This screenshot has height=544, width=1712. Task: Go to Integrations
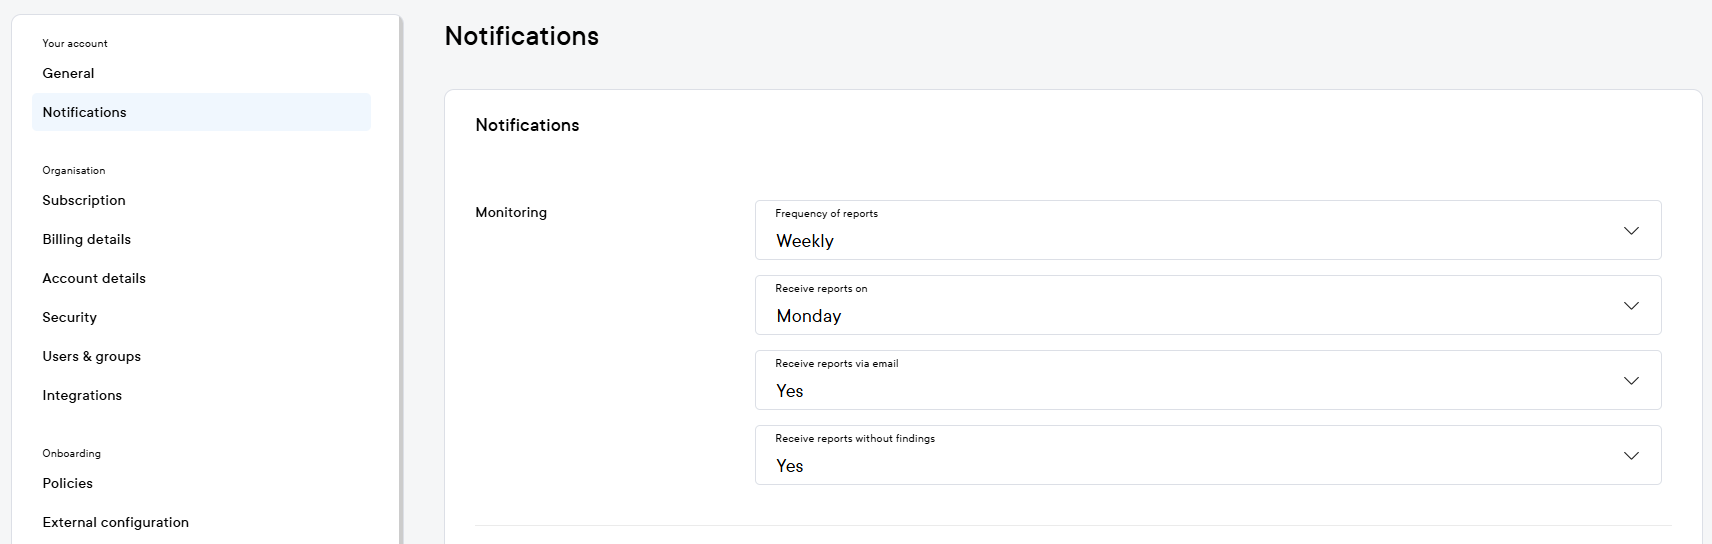click(x=82, y=395)
